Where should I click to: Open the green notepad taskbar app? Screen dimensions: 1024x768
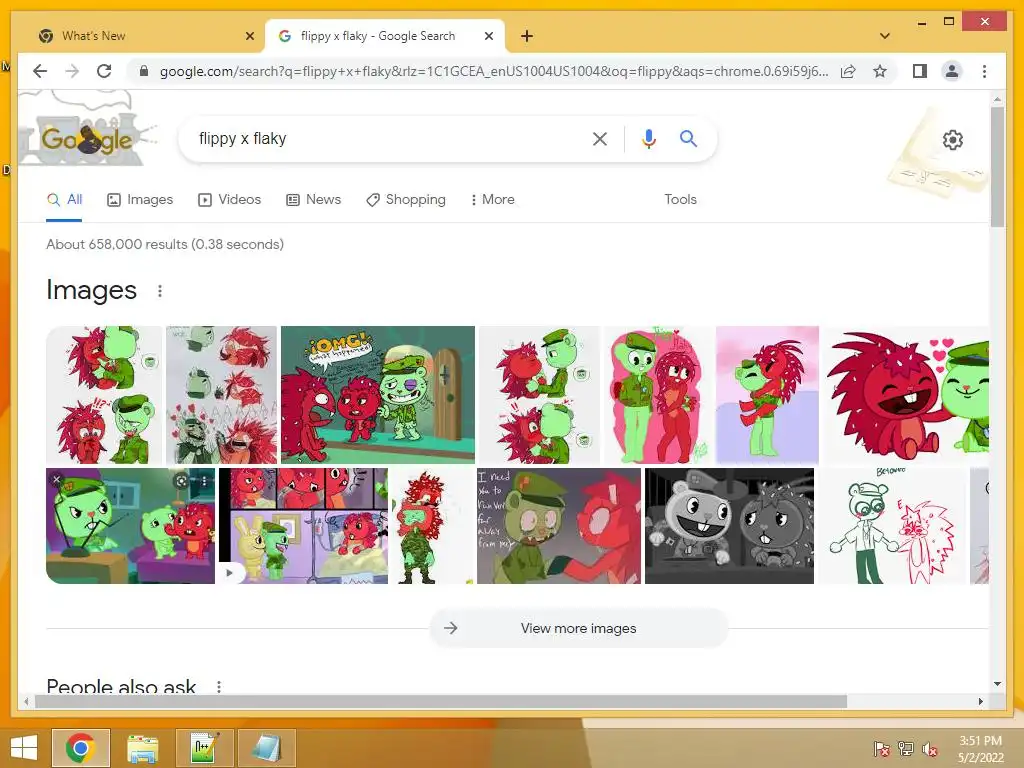(205, 748)
